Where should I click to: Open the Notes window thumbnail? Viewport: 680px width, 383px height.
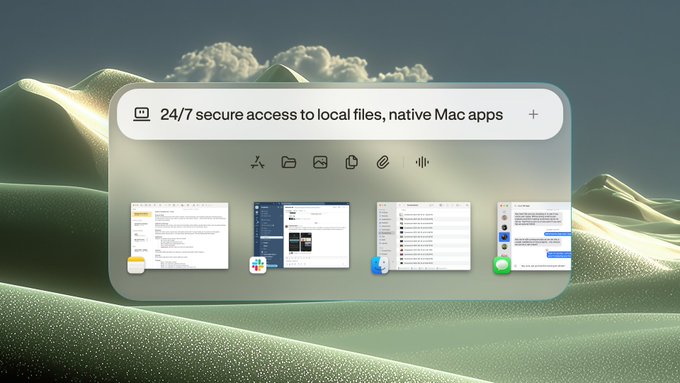pos(180,236)
